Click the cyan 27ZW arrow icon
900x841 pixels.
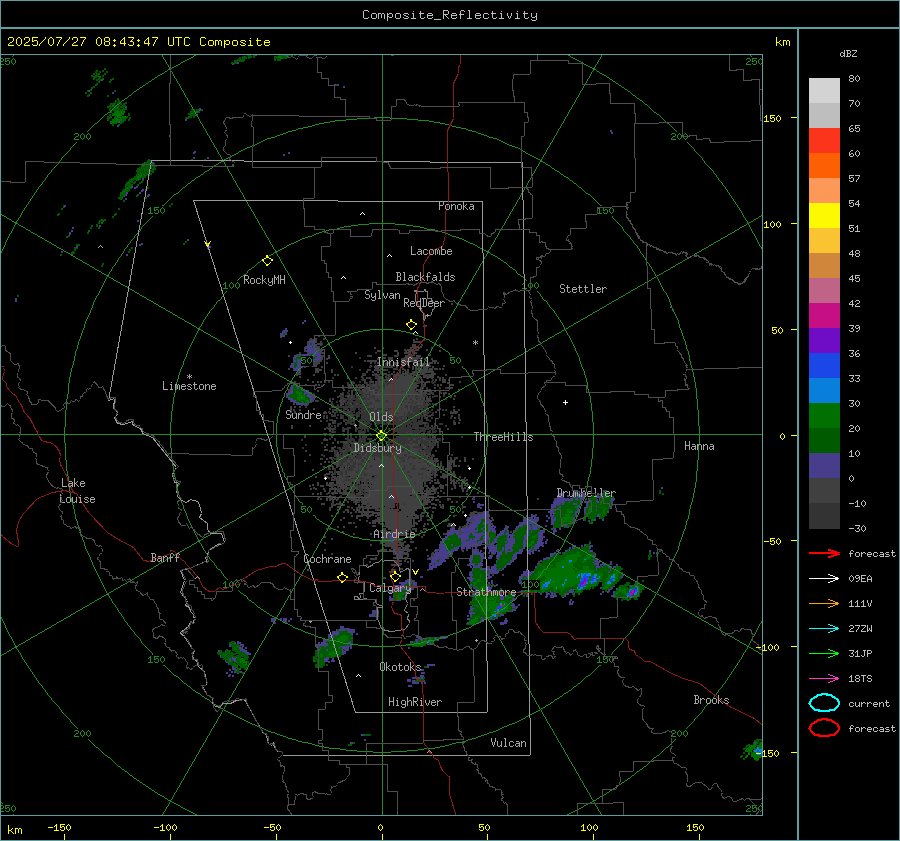pyautogui.click(x=824, y=629)
